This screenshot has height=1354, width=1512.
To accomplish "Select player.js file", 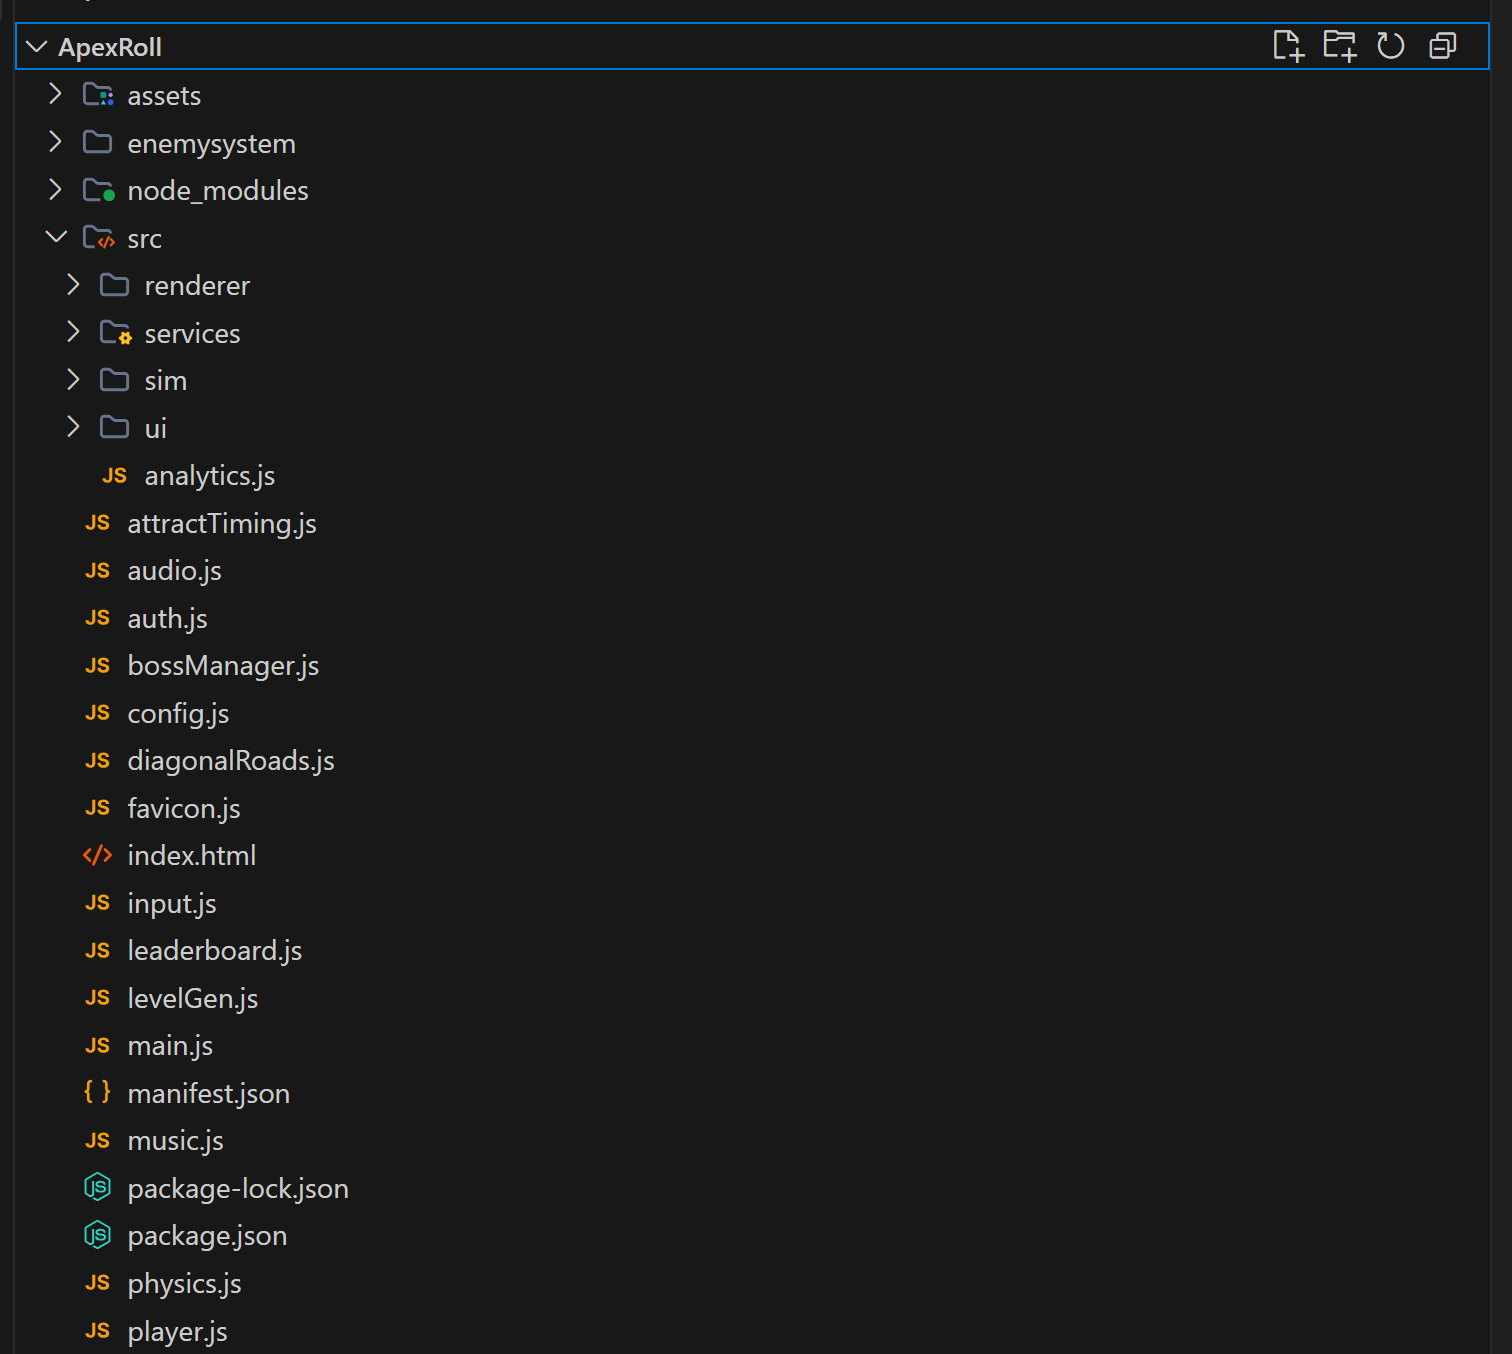I will [x=177, y=1332].
